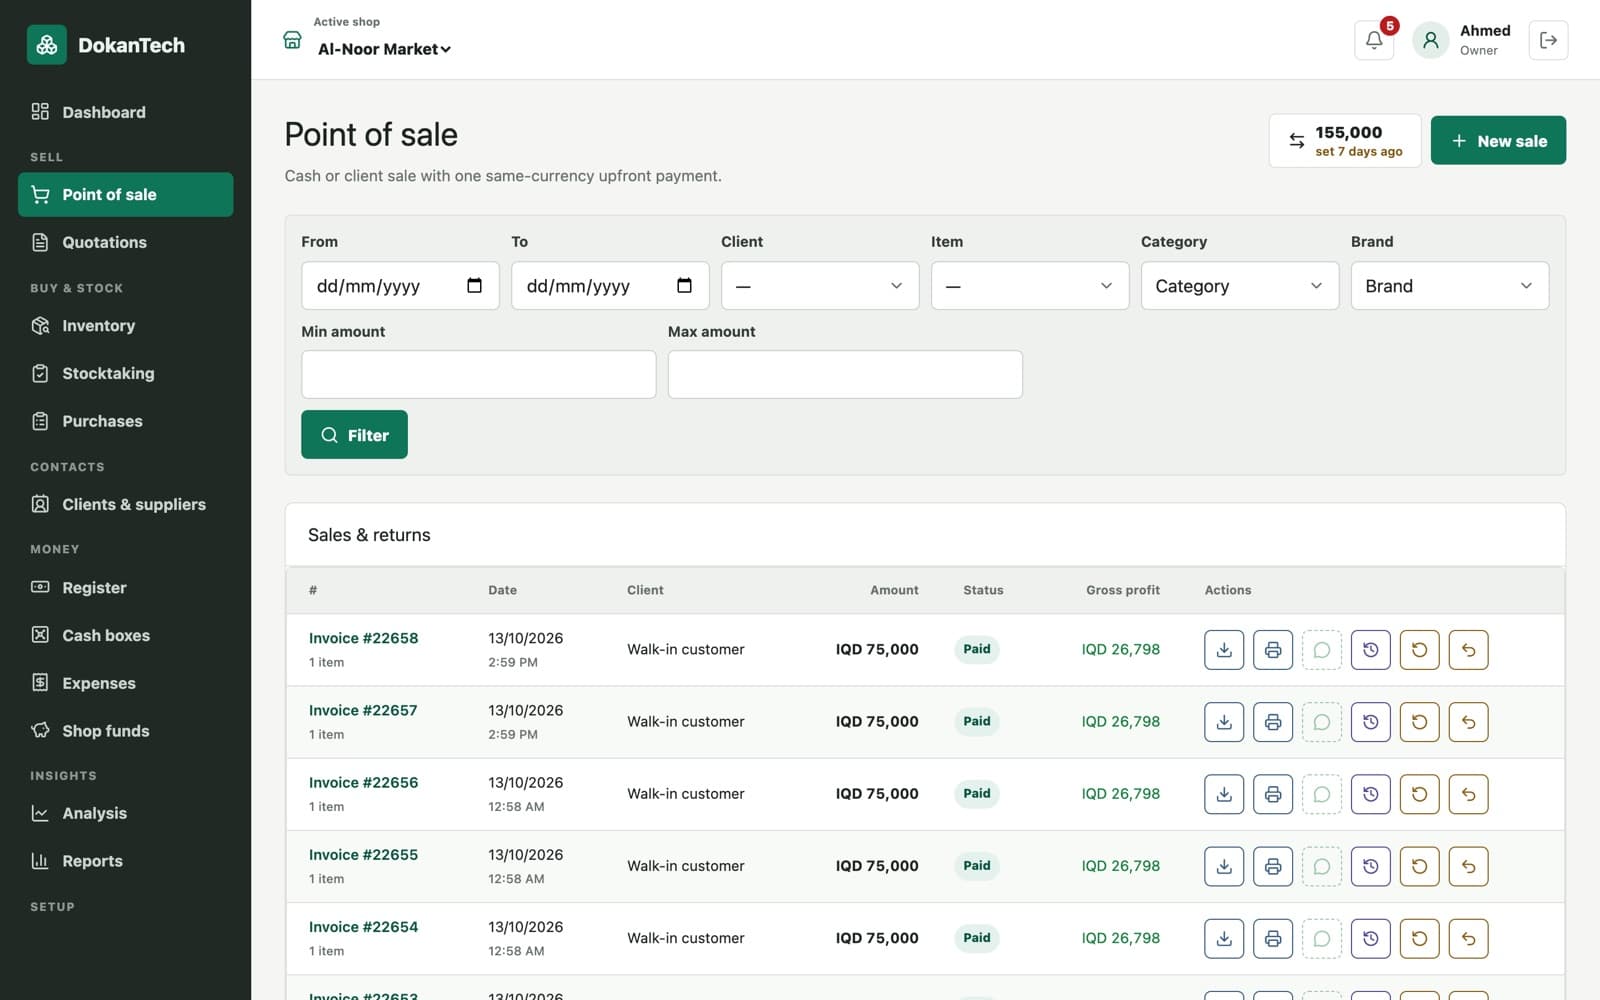Click refresh arrow icon for Invoice #22654

1420,938
